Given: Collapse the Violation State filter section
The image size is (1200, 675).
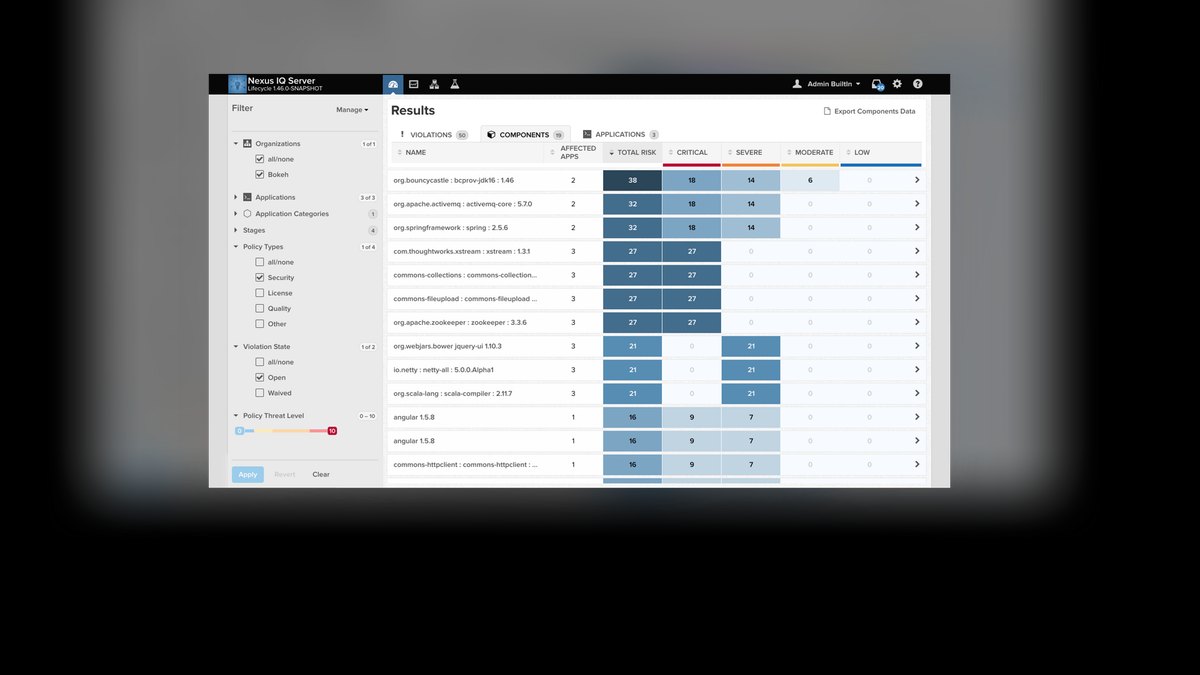Looking at the screenshot, I should tap(236, 347).
